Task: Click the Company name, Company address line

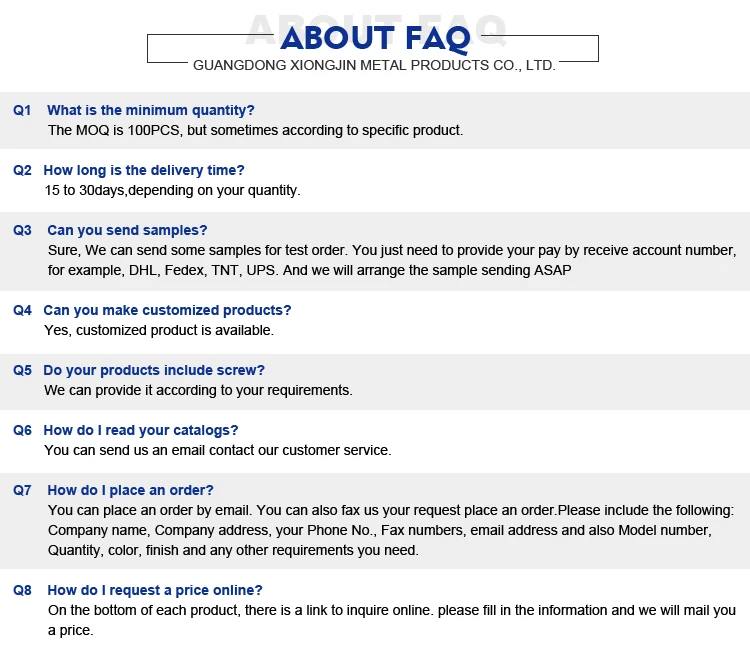Action: [x=380, y=530]
